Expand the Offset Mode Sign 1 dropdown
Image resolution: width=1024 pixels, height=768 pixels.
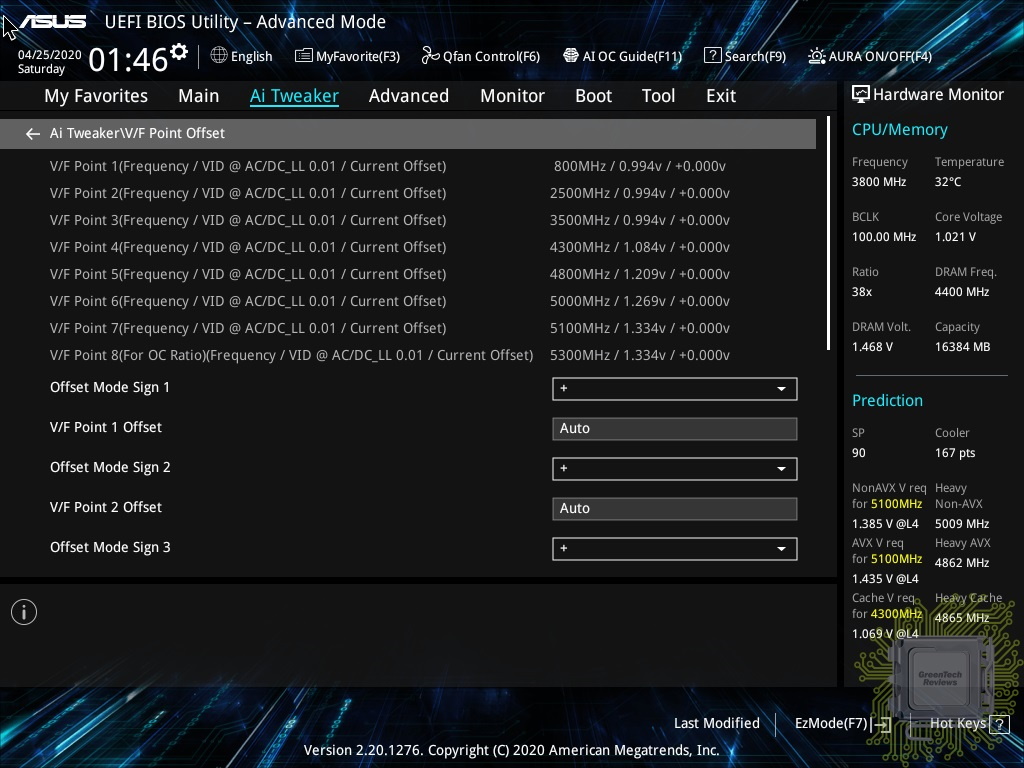tap(675, 389)
